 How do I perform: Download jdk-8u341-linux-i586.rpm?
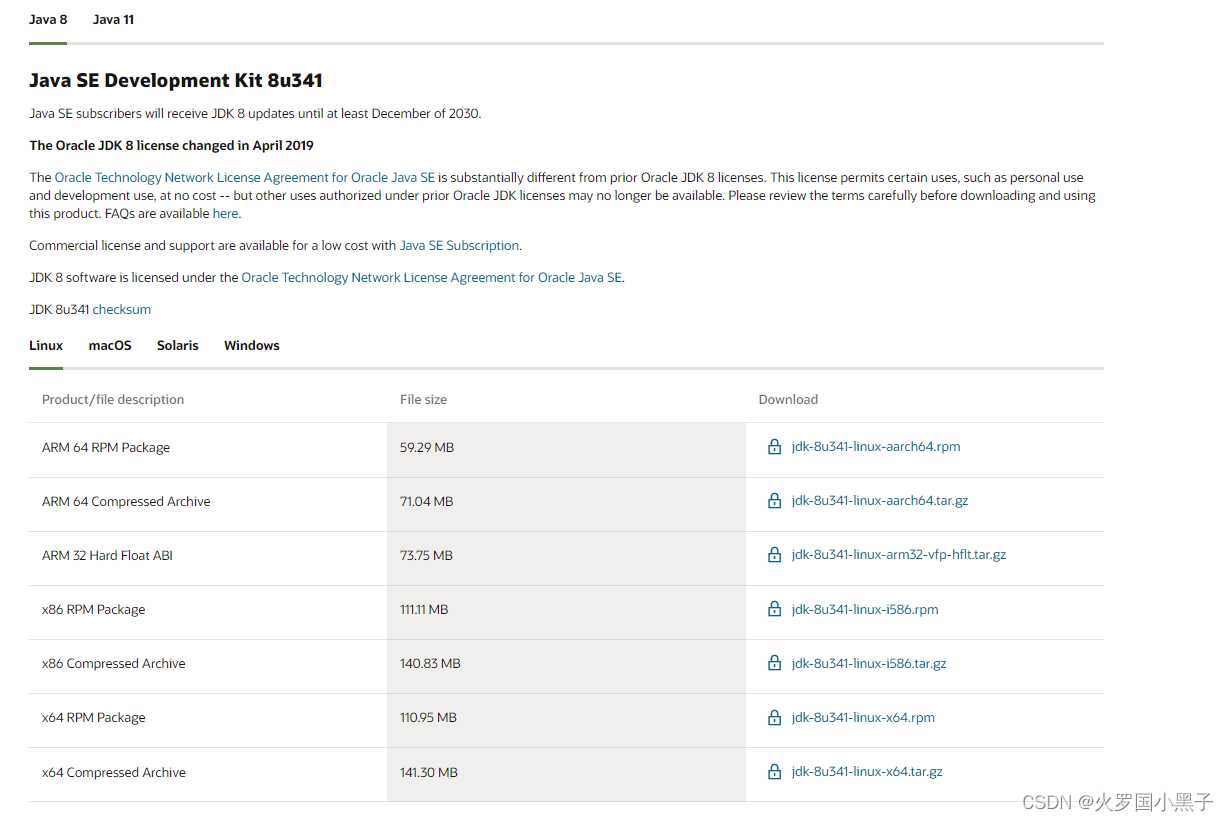point(865,609)
